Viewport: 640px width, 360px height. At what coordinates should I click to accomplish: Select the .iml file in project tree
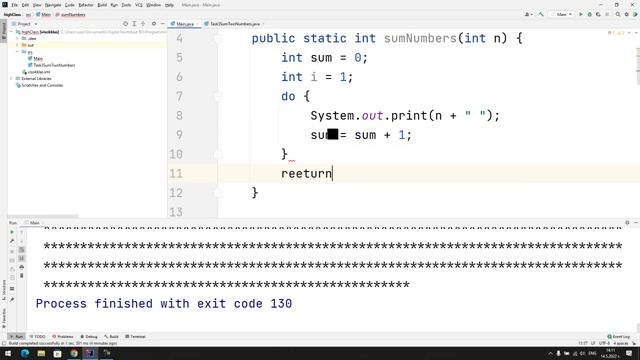click(x=36, y=72)
